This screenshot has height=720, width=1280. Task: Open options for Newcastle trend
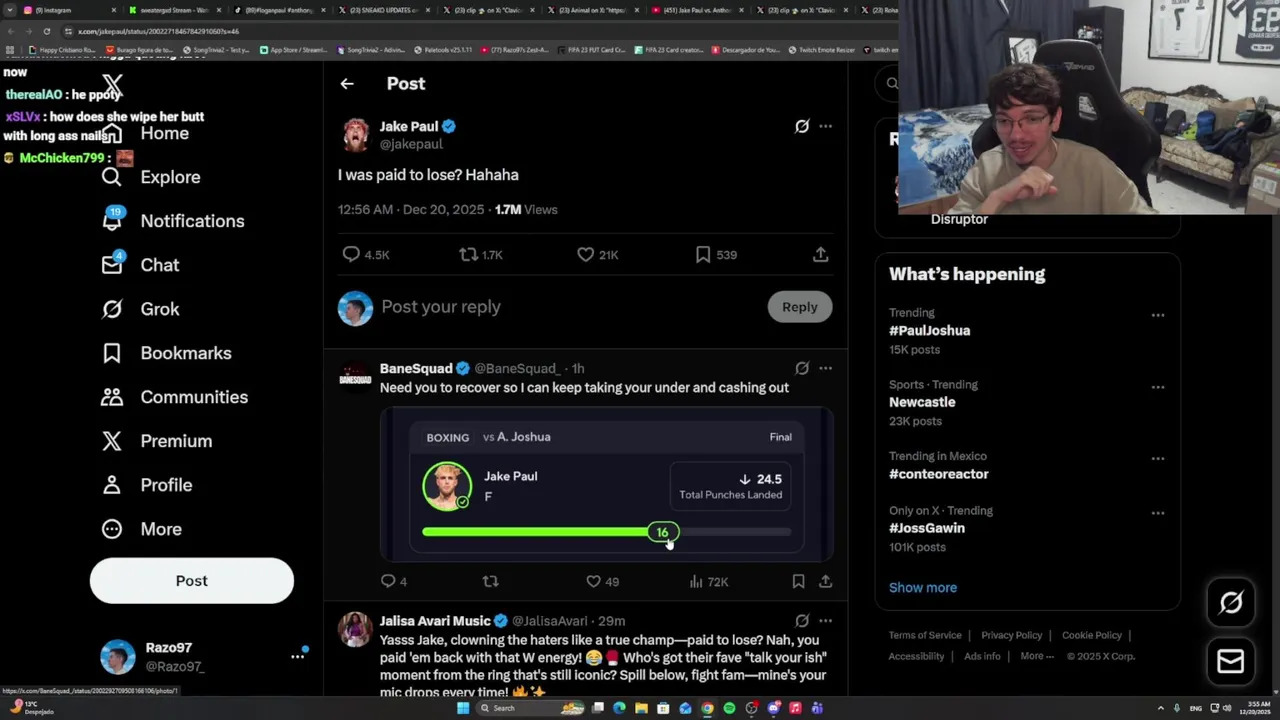(x=1157, y=387)
